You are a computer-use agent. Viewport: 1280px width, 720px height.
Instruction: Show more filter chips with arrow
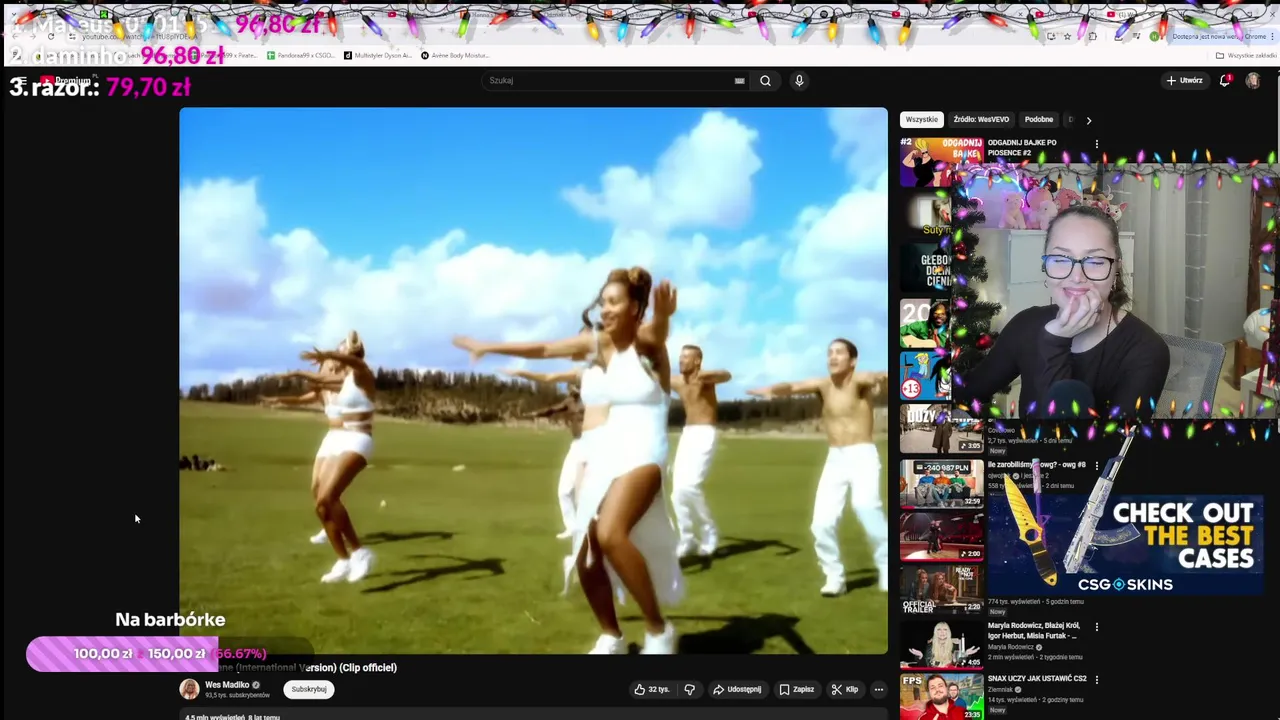tap(1089, 120)
